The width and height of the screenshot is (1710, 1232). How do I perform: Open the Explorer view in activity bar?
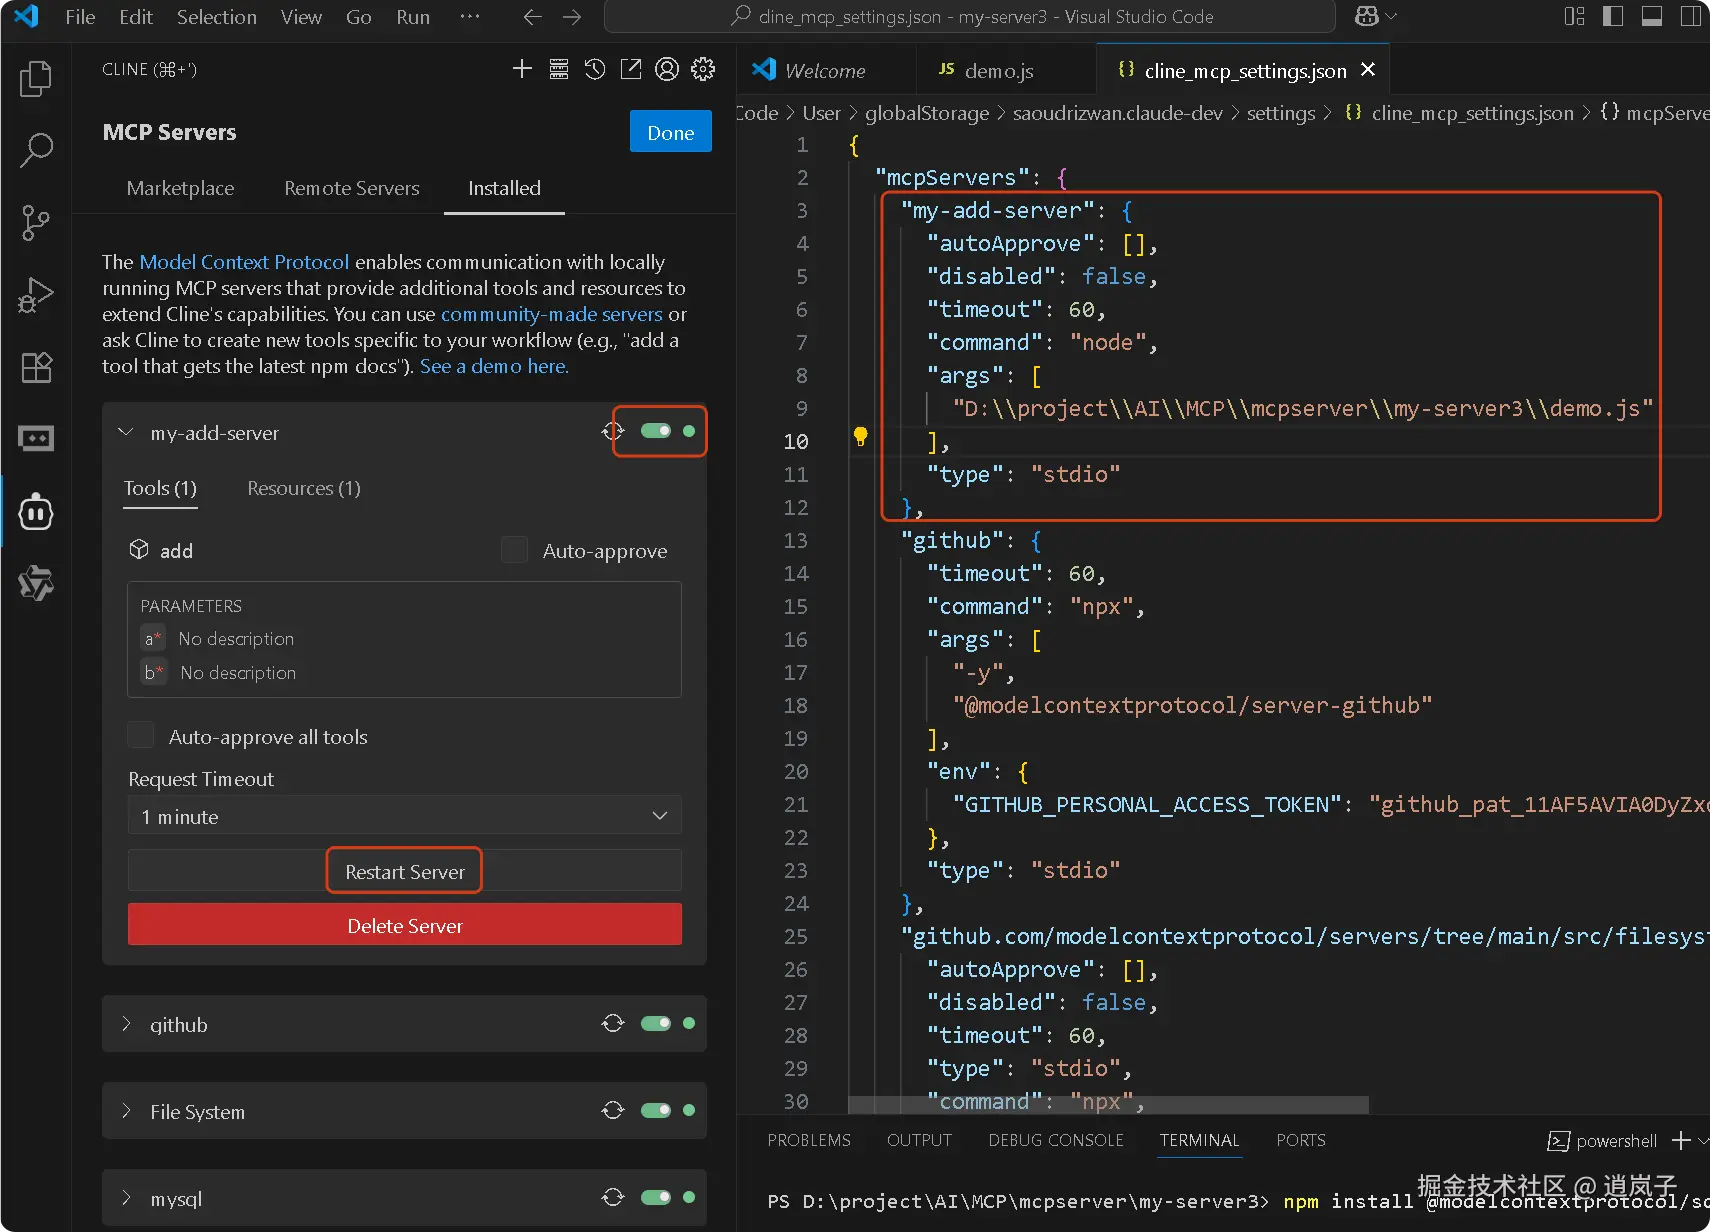[36, 79]
